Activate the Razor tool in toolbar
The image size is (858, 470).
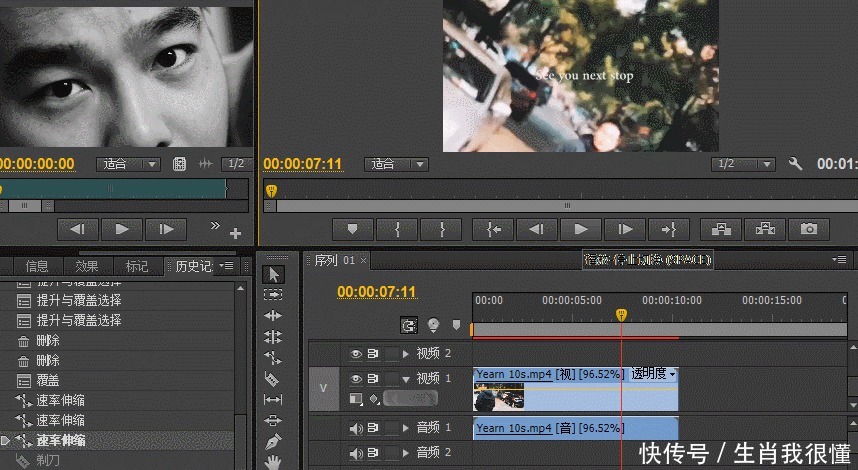pos(274,379)
